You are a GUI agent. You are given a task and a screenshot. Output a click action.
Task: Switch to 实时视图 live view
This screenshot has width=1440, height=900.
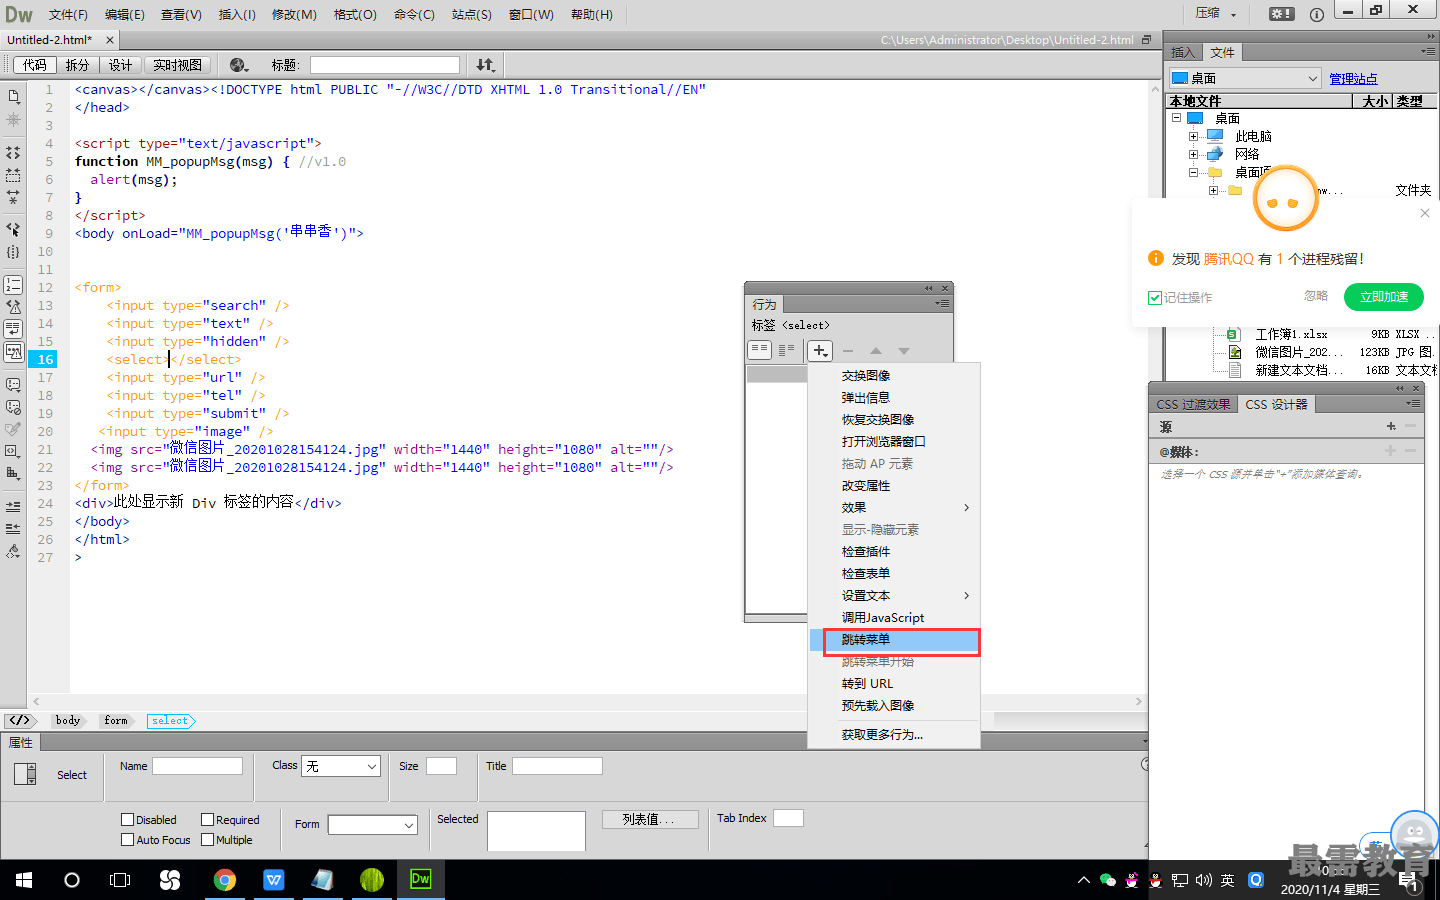click(178, 65)
